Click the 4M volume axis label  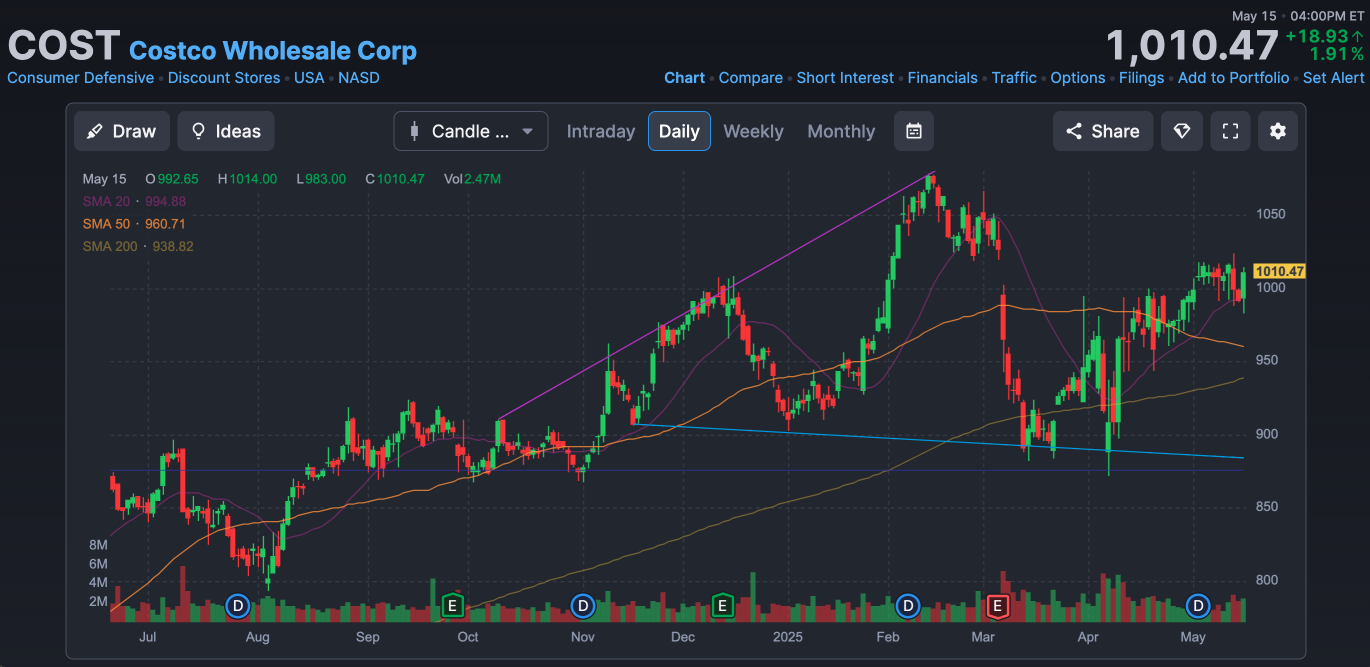[98, 583]
